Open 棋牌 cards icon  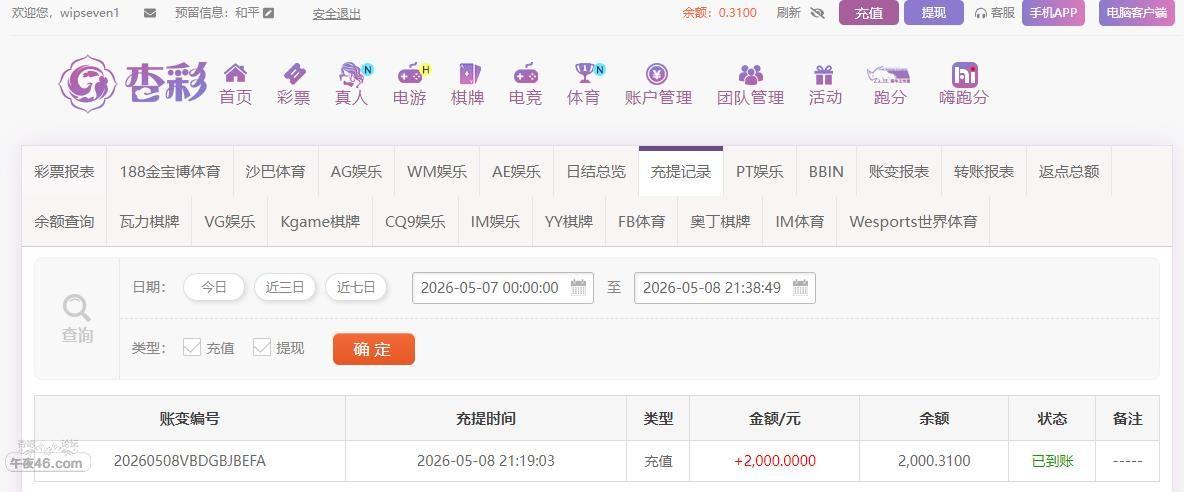point(468,73)
